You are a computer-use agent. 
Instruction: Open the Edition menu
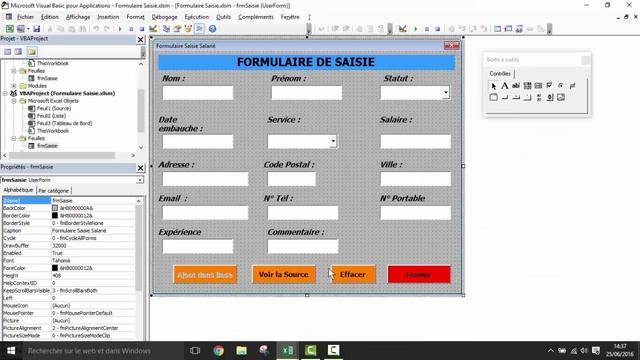[50, 17]
